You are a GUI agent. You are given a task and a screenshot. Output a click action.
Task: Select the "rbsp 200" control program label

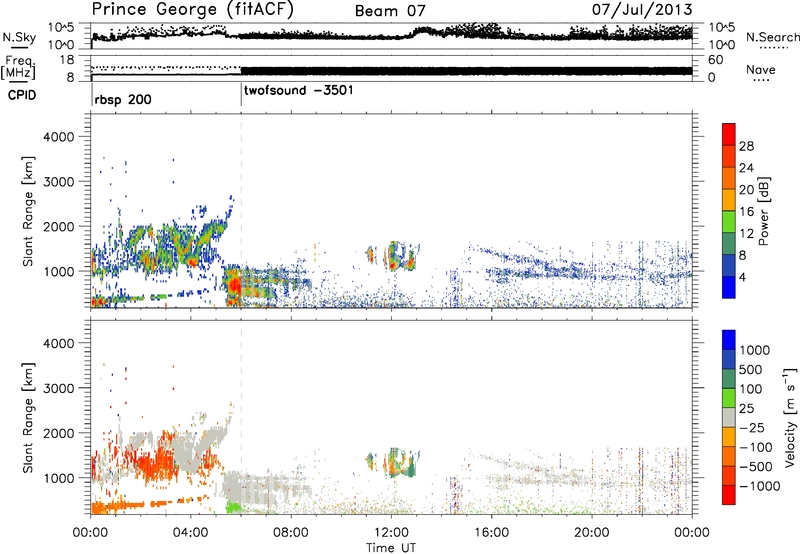tap(123, 99)
